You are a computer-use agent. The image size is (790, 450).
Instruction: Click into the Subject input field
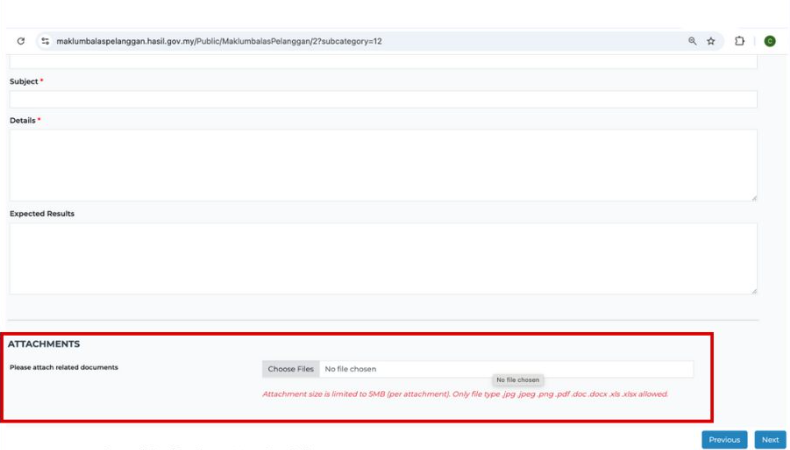coord(383,100)
